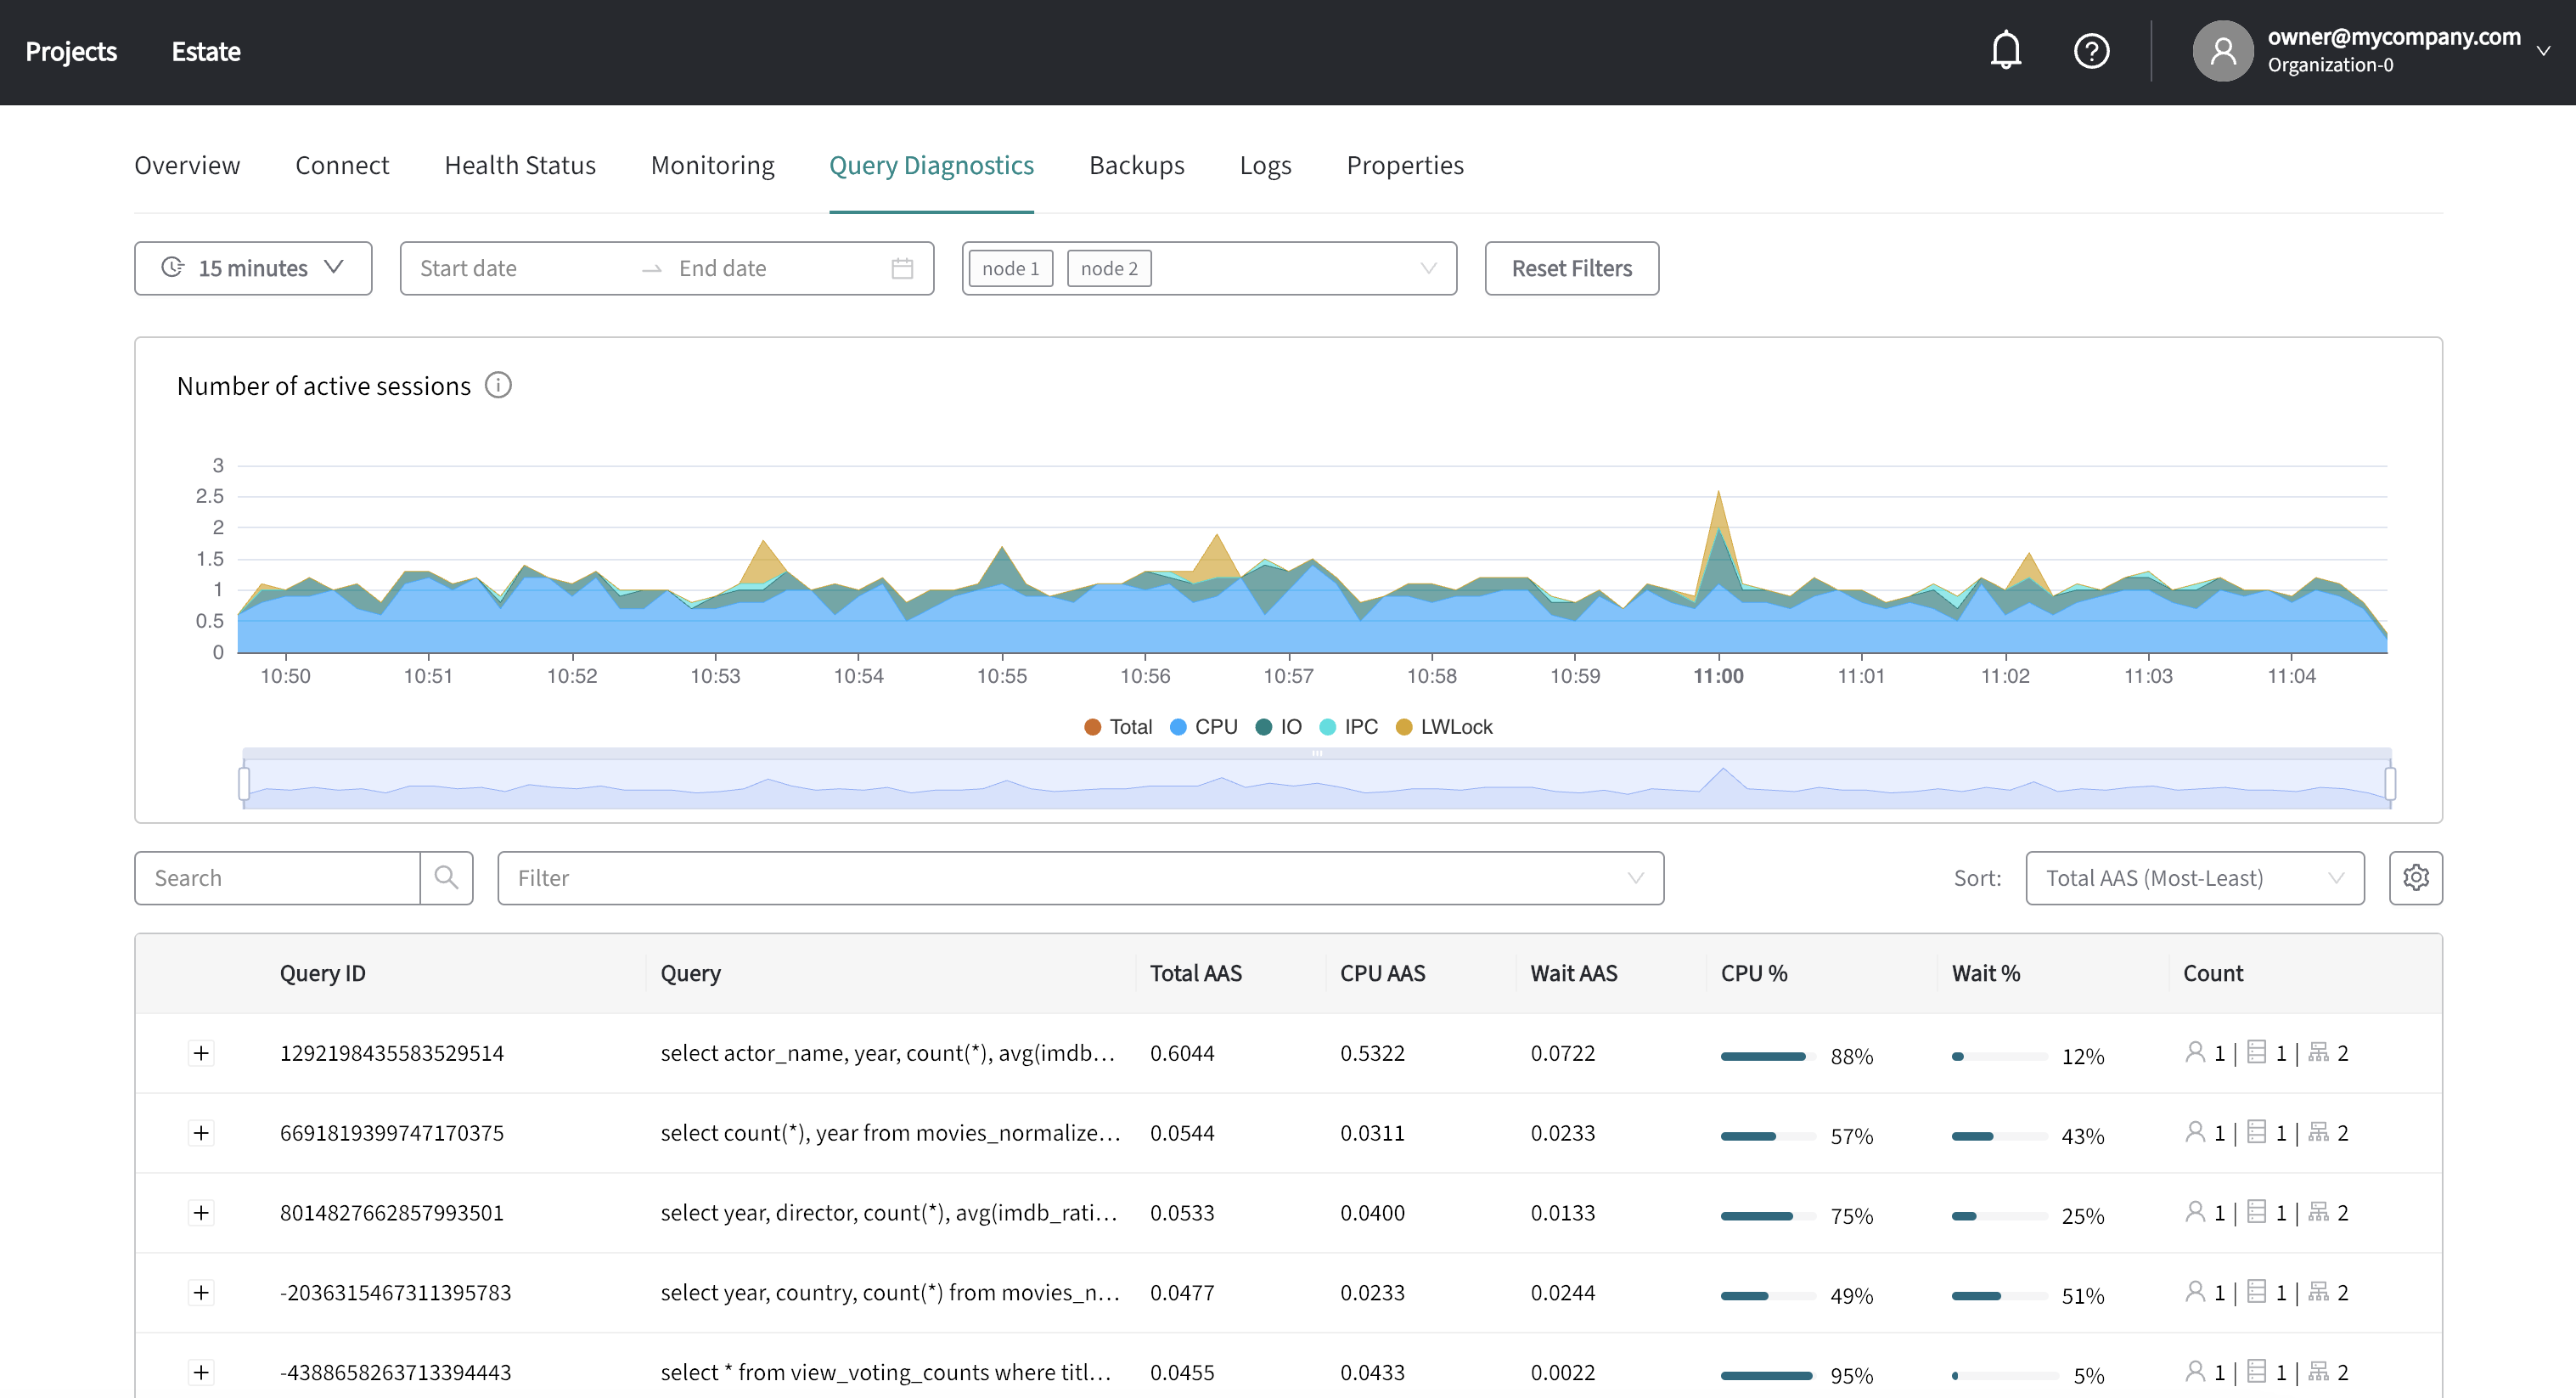
Task: Click the search magnifier icon
Action: 446,878
